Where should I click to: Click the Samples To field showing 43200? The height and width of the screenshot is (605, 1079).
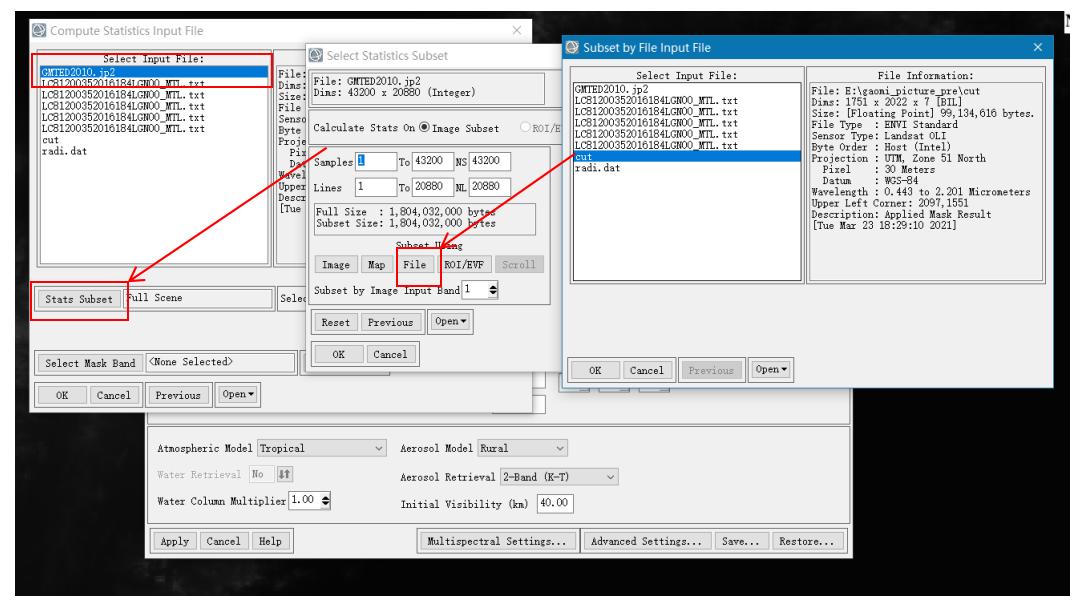432,161
